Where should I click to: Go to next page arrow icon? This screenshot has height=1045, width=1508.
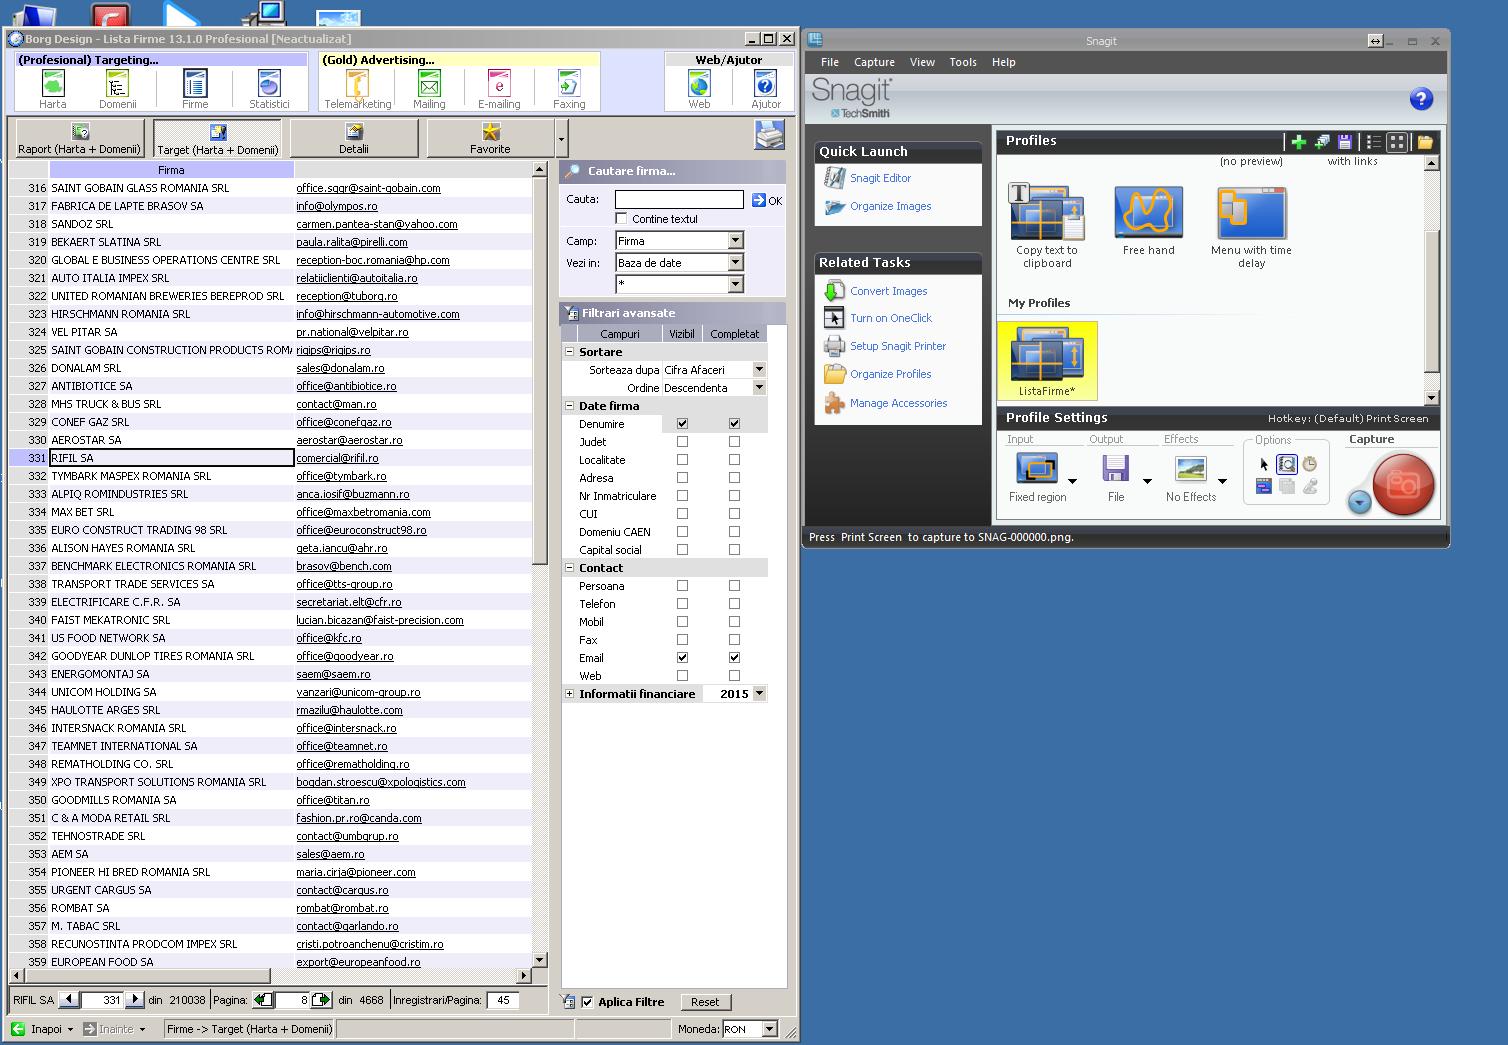coord(321,1000)
